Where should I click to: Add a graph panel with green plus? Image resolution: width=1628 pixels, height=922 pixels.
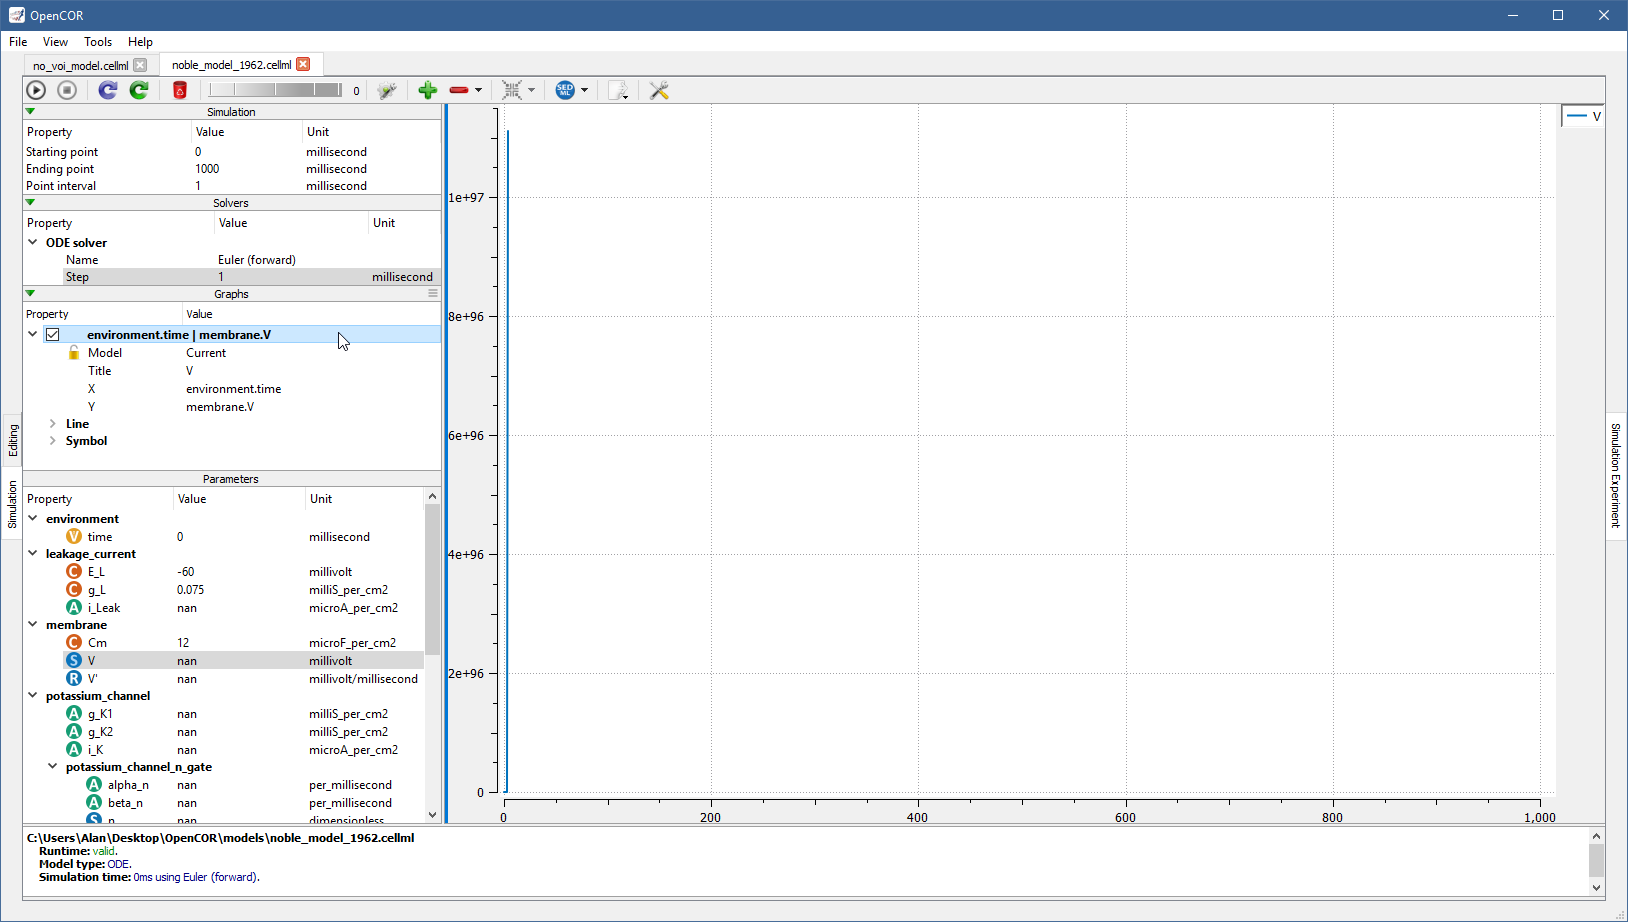pos(428,90)
